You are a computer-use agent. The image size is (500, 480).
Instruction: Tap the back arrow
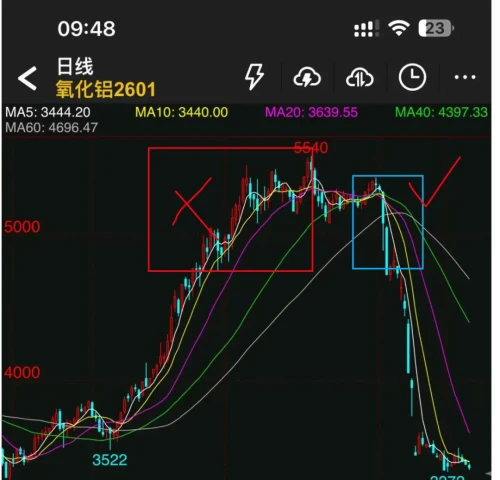27,78
